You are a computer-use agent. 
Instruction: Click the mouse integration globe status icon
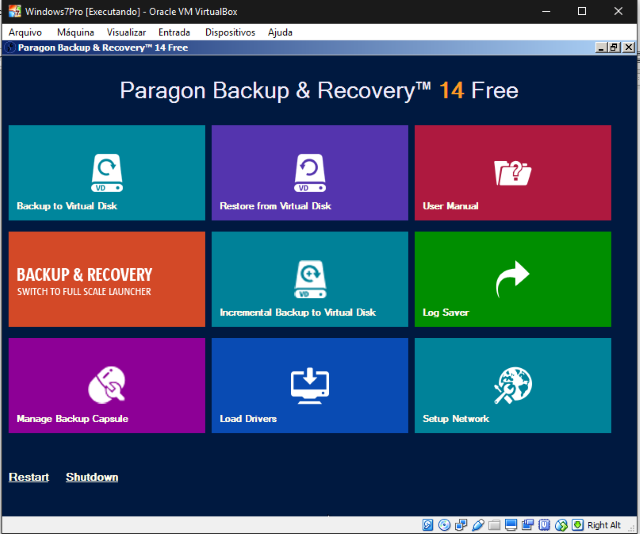[561, 525]
